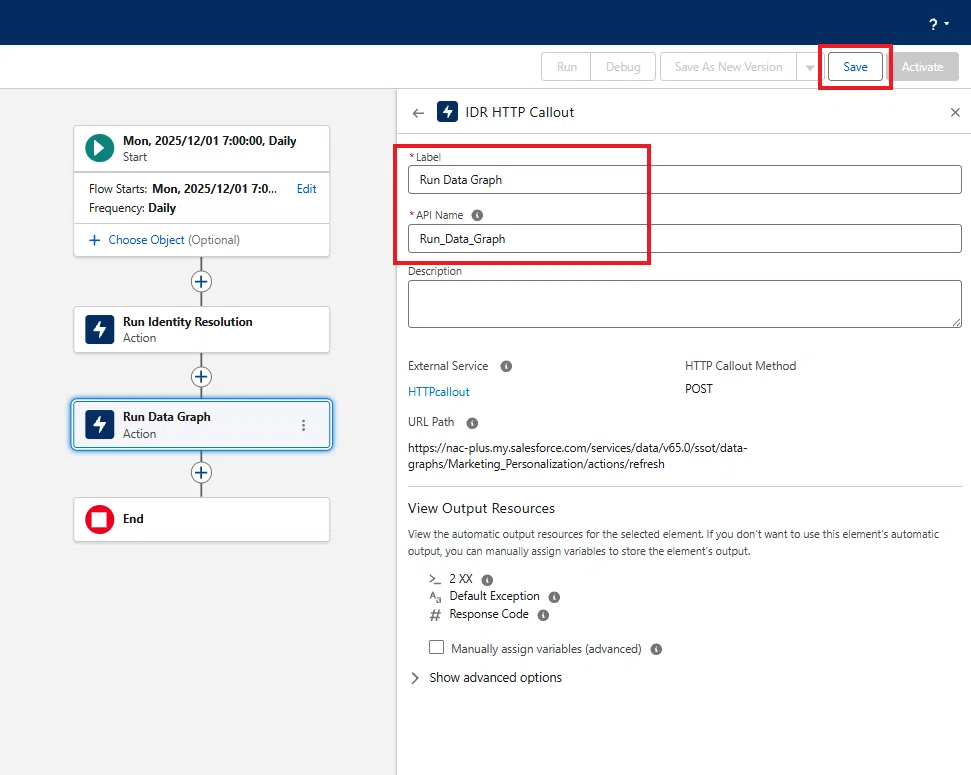The width and height of the screenshot is (971, 775).
Task: Enable Manually assign variables (advanced)
Action: [437, 647]
